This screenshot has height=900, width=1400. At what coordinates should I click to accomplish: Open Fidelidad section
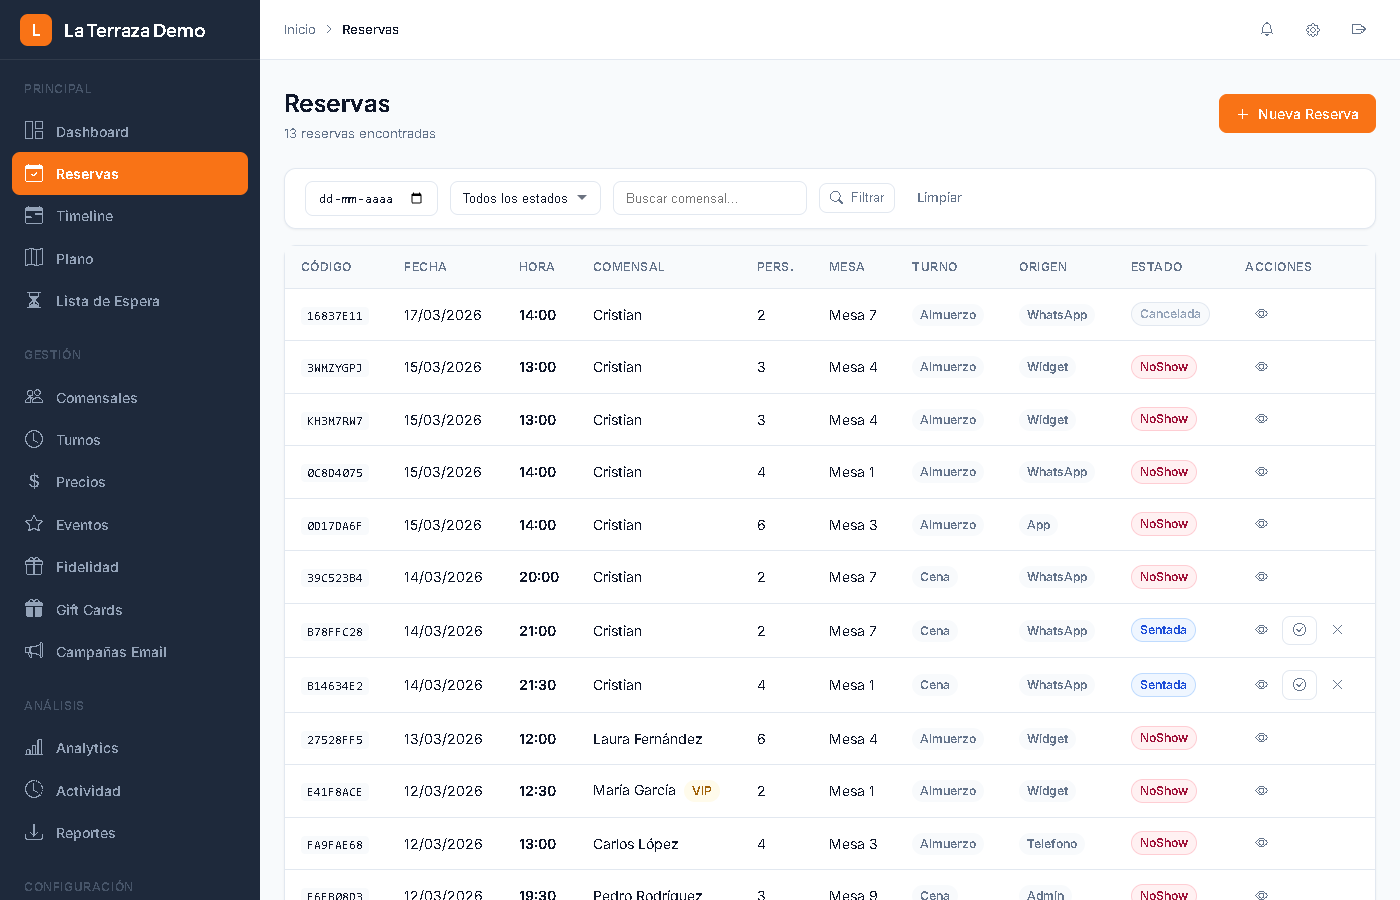click(130, 567)
